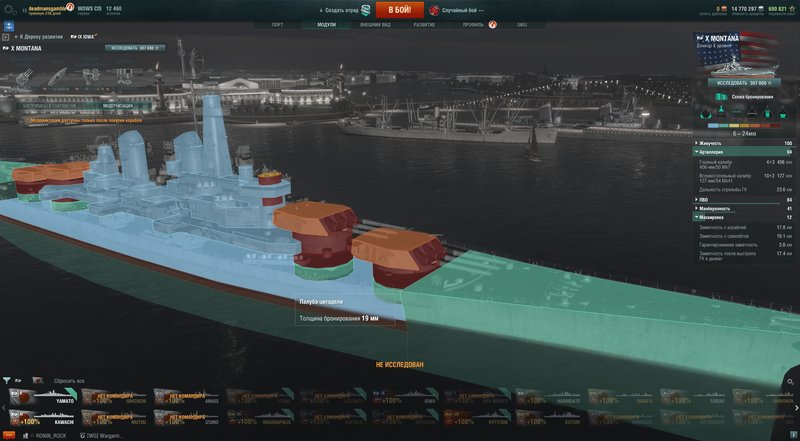Switch to the ПОРТ tab

(278, 24)
